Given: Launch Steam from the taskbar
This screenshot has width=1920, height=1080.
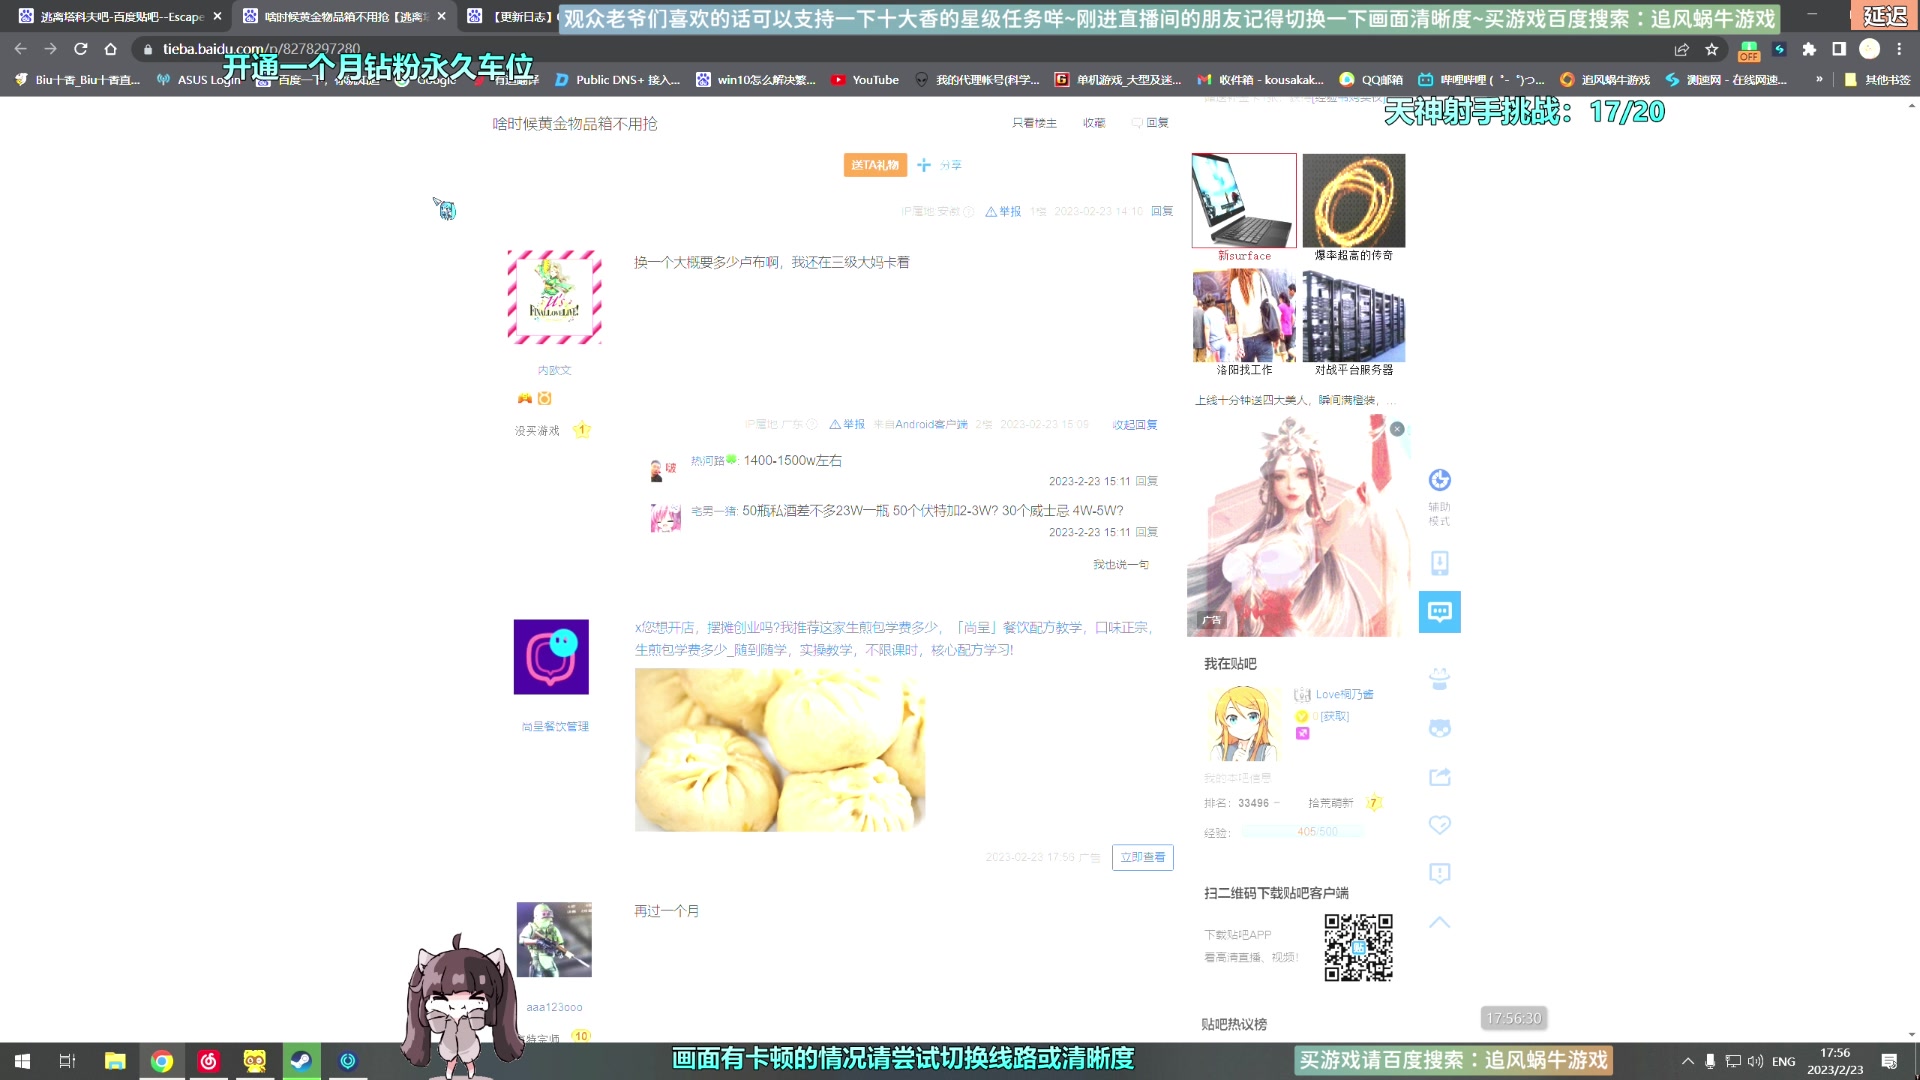Looking at the screenshot, I should 301,1061.
